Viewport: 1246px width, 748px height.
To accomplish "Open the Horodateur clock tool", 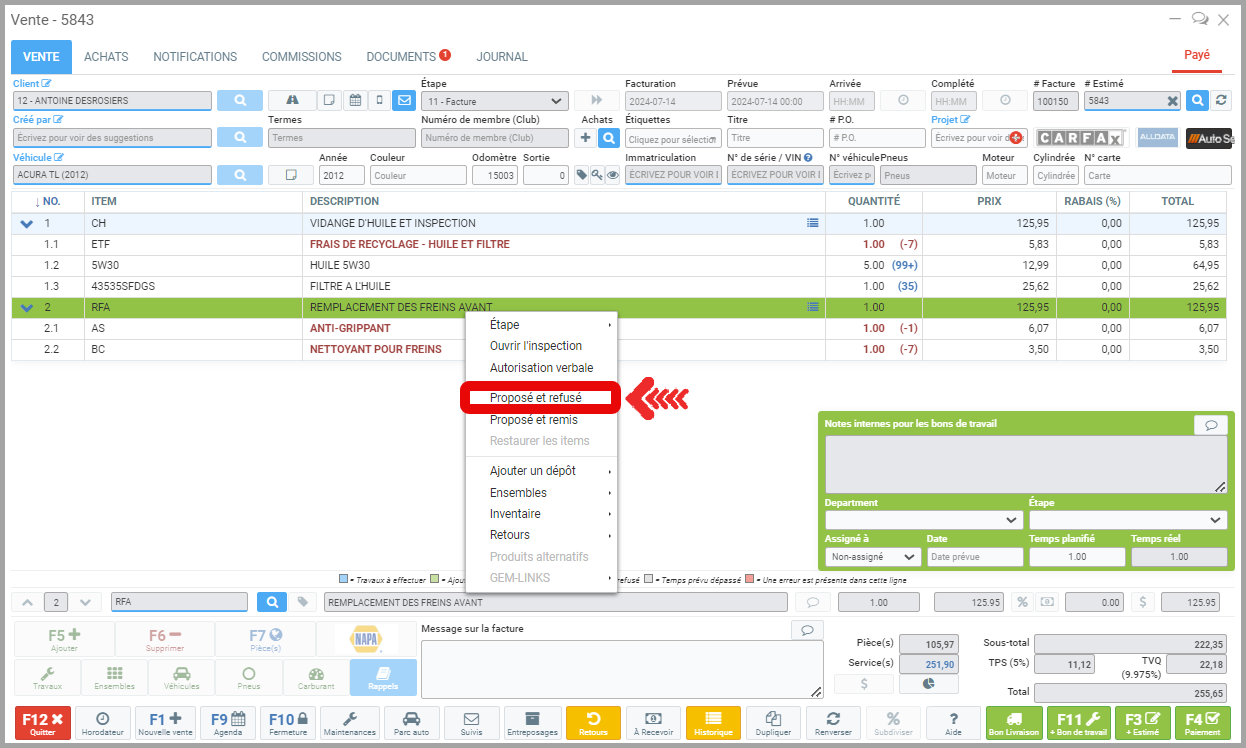I will tap(103, 723).
